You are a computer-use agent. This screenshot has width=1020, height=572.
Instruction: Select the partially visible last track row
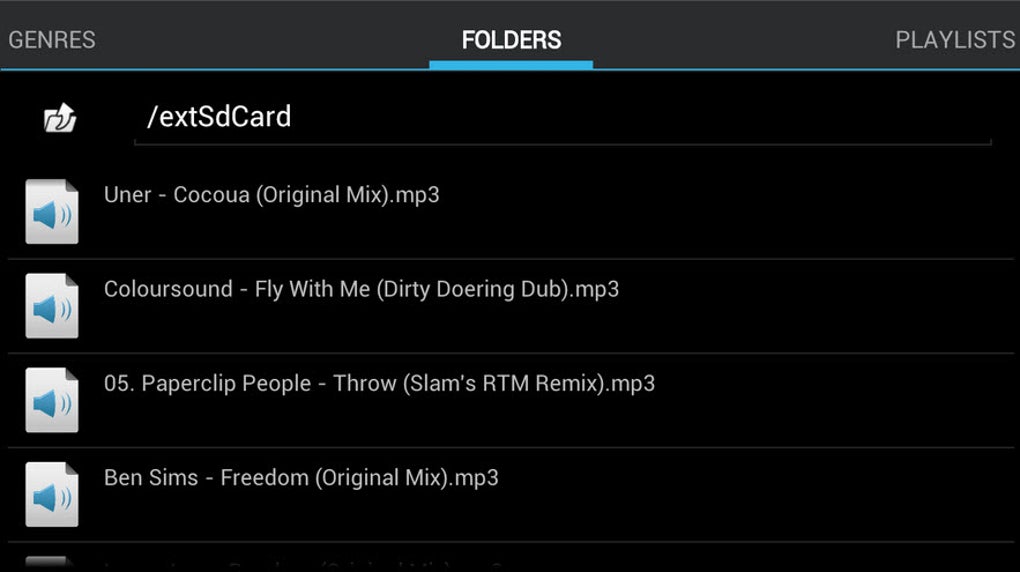click(511, 558)
